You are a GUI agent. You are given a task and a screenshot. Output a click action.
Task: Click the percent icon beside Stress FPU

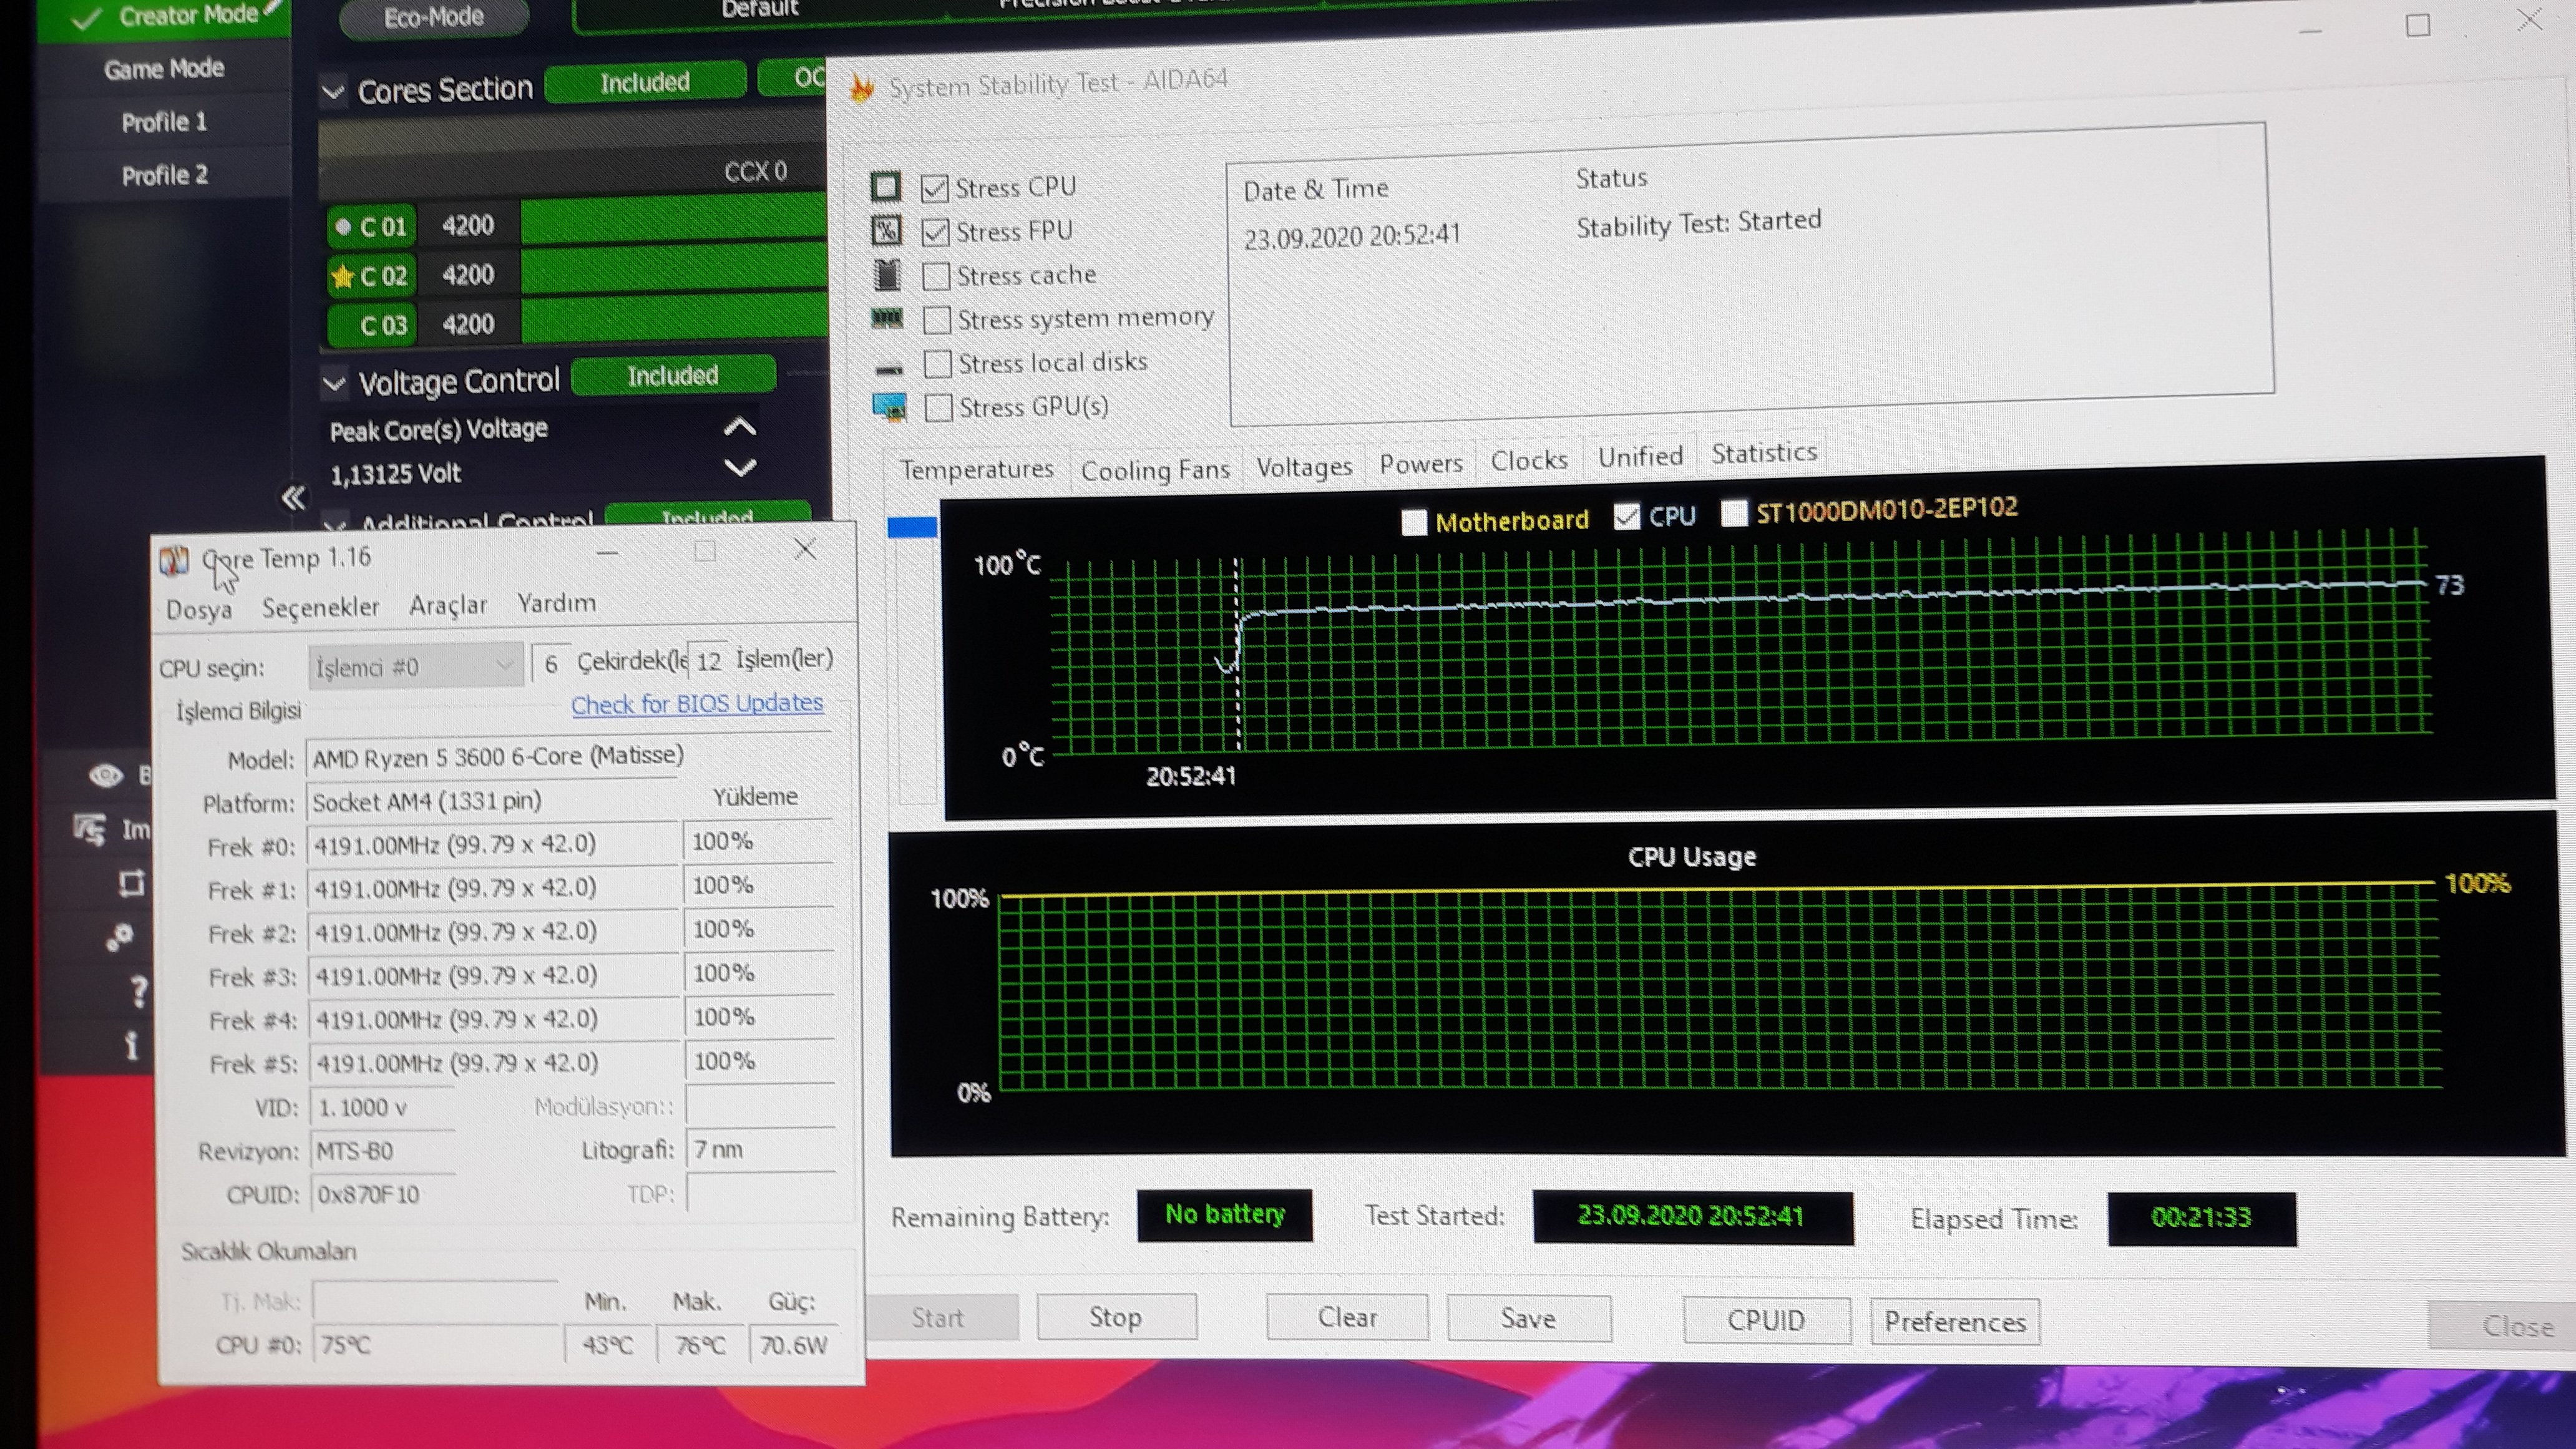[x=886, y=230]
